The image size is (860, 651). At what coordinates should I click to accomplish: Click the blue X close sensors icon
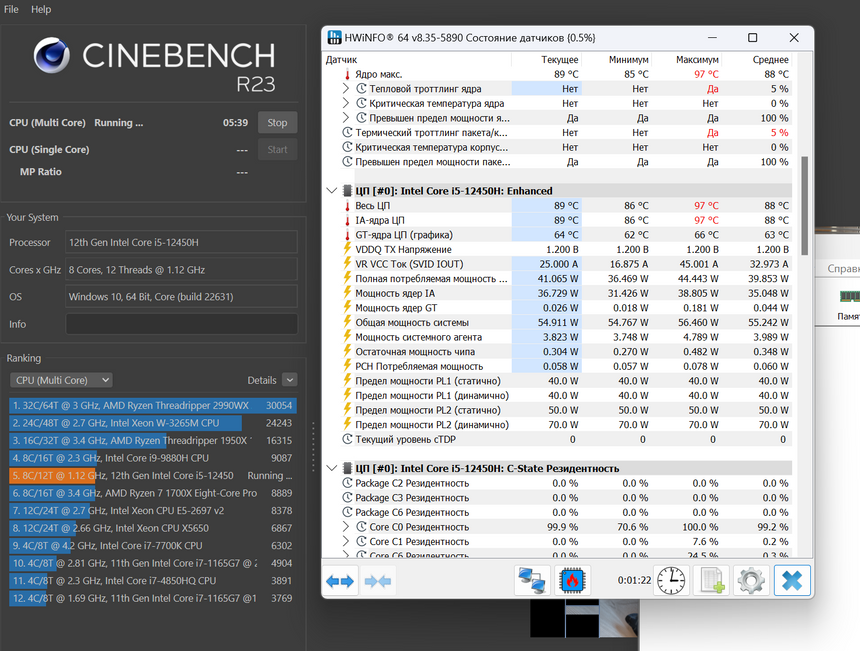tap(791, 580)
